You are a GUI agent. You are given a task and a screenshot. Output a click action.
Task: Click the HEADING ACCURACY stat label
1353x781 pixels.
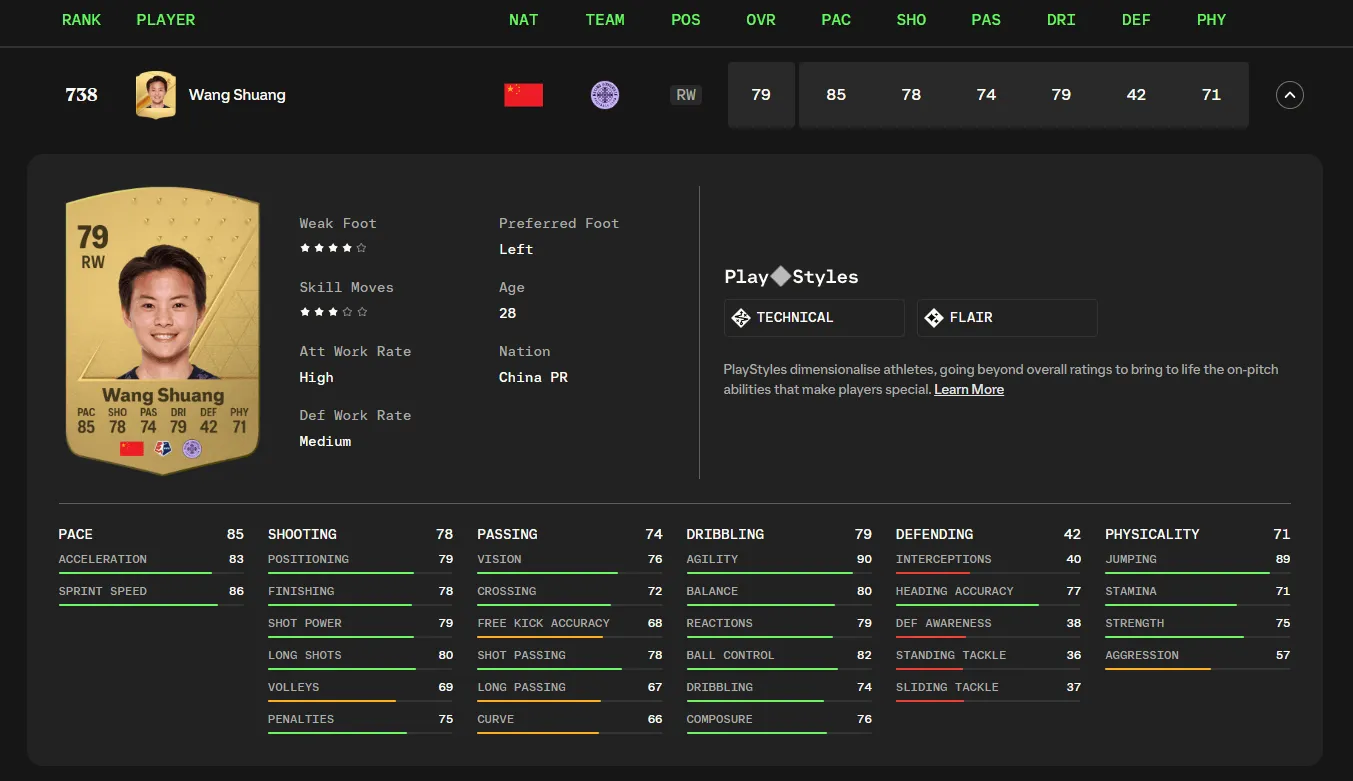955,591
